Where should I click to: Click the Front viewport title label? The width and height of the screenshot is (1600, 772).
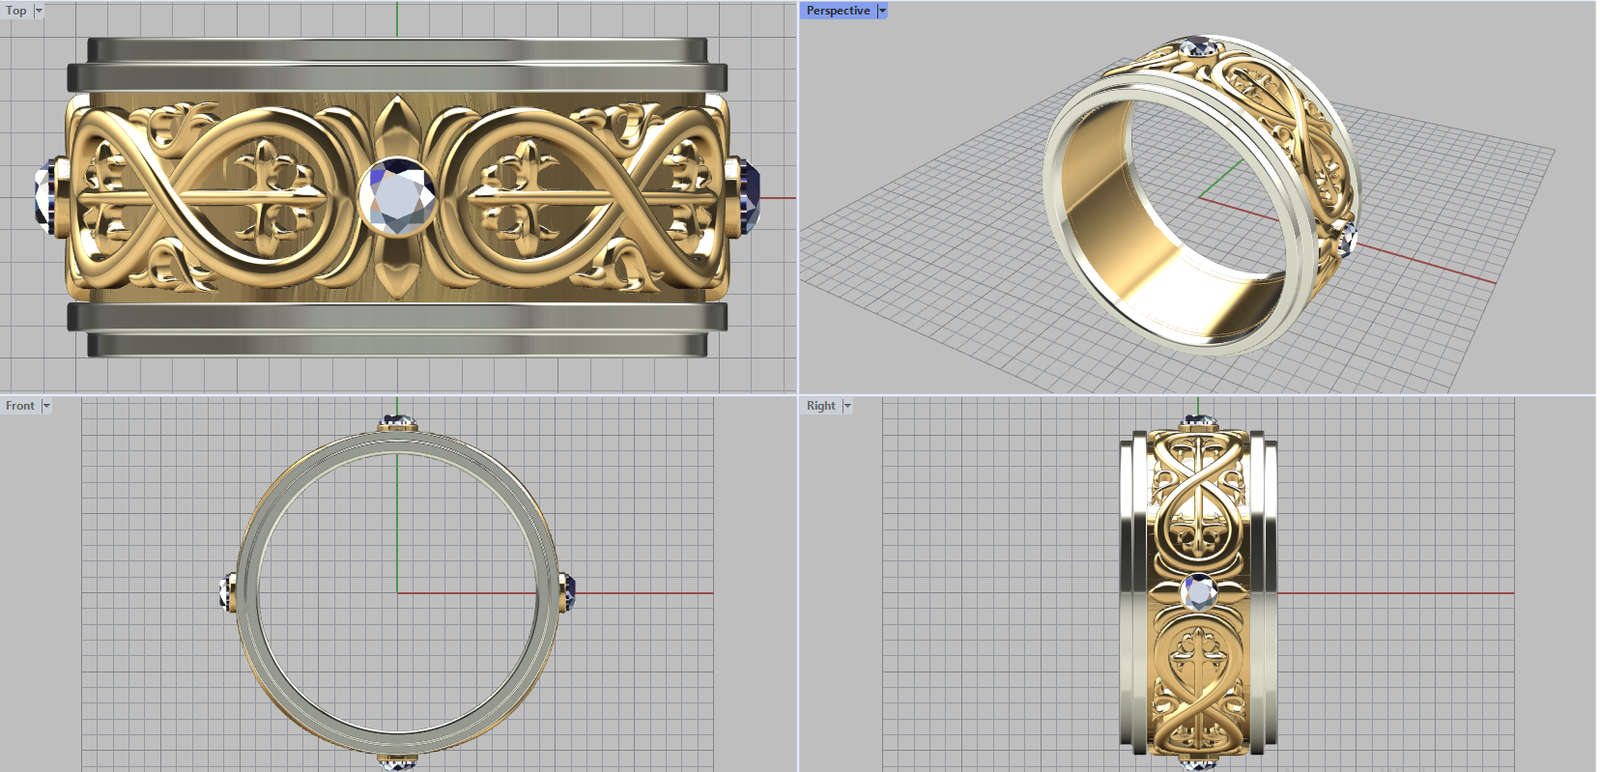coord(20,406)
